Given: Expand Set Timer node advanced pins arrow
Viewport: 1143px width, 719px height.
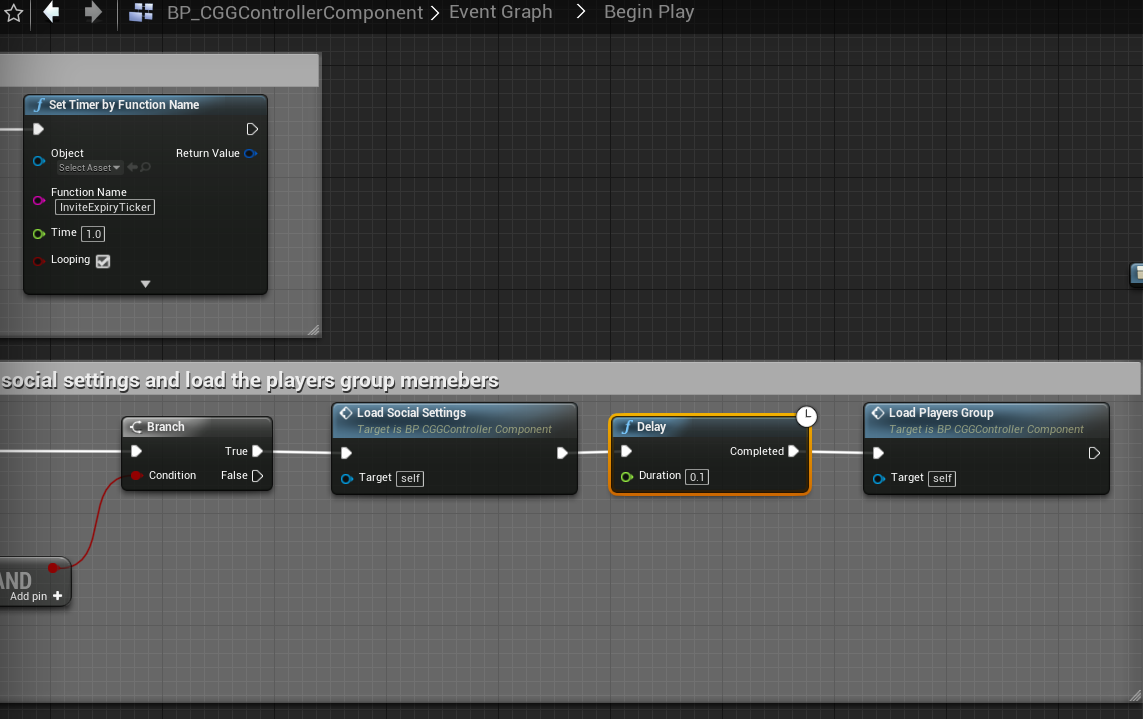Looking at the screenshot, I should (145, 284).
